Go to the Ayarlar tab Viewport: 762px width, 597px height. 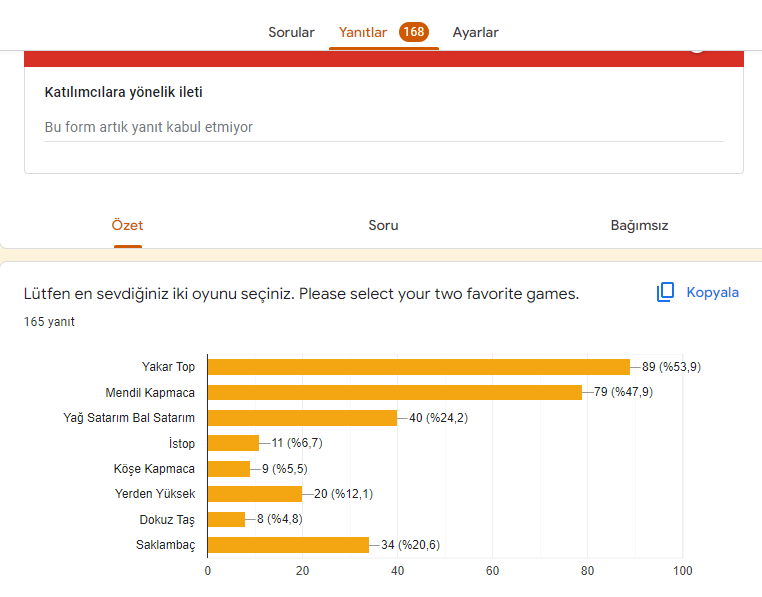click(x=475, y=32)
